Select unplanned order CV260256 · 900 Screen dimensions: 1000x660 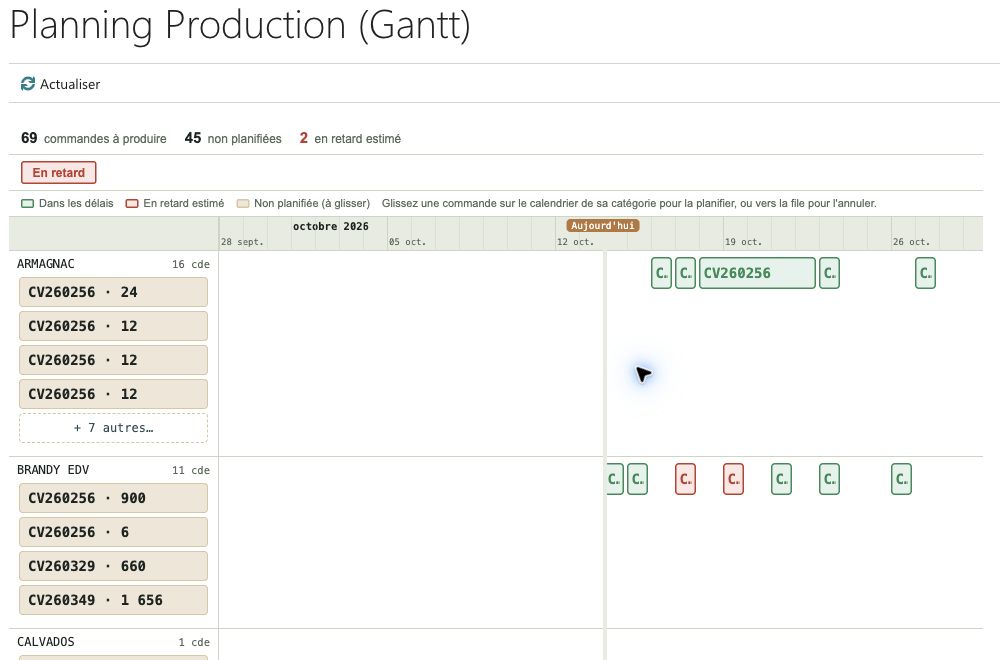click(114, 498)
